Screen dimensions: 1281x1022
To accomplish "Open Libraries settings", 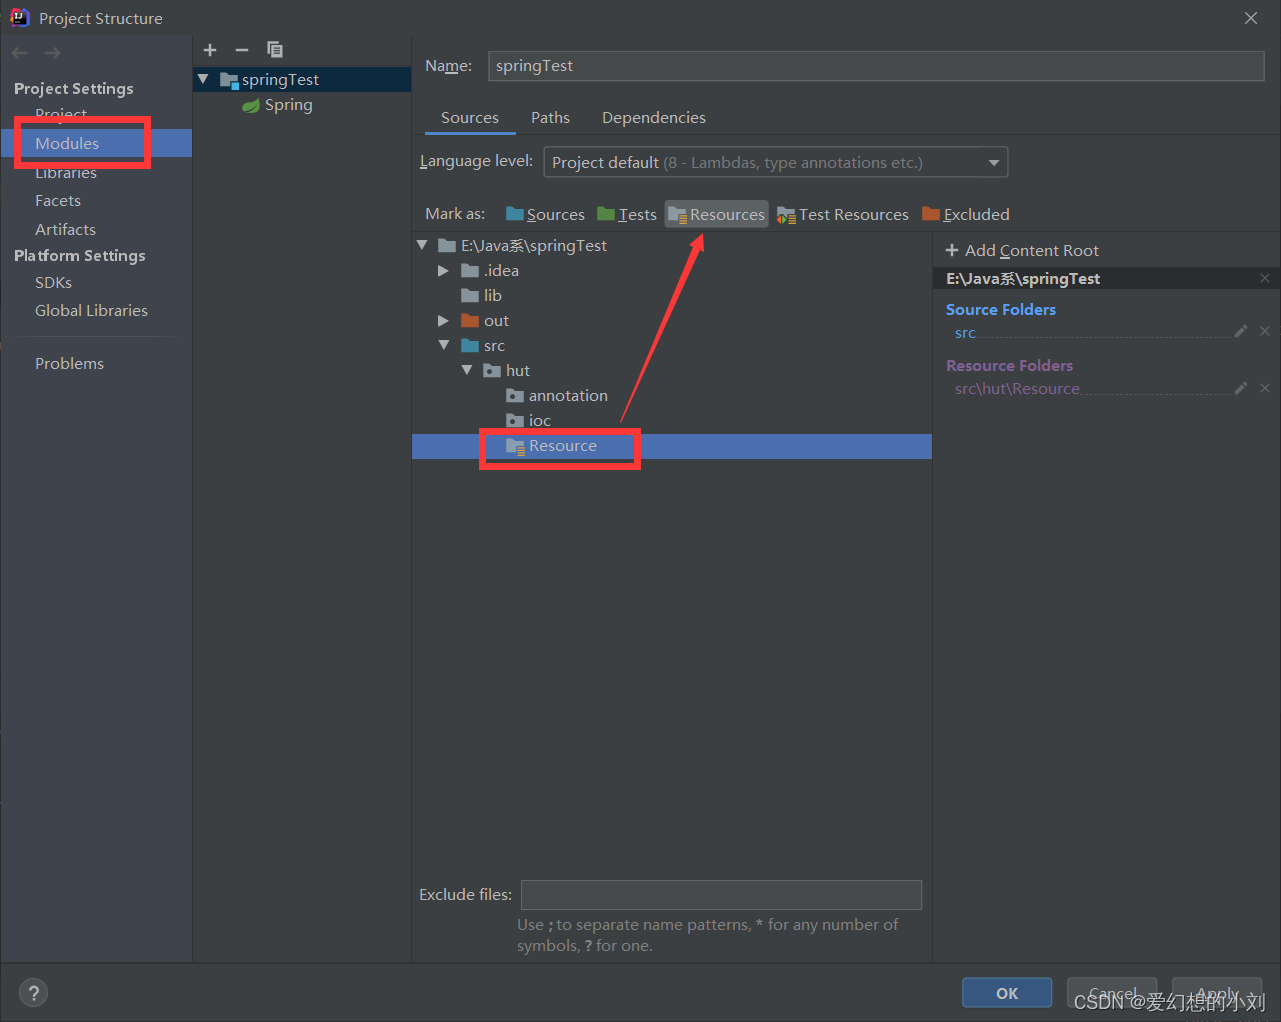I will pos(66,173).
